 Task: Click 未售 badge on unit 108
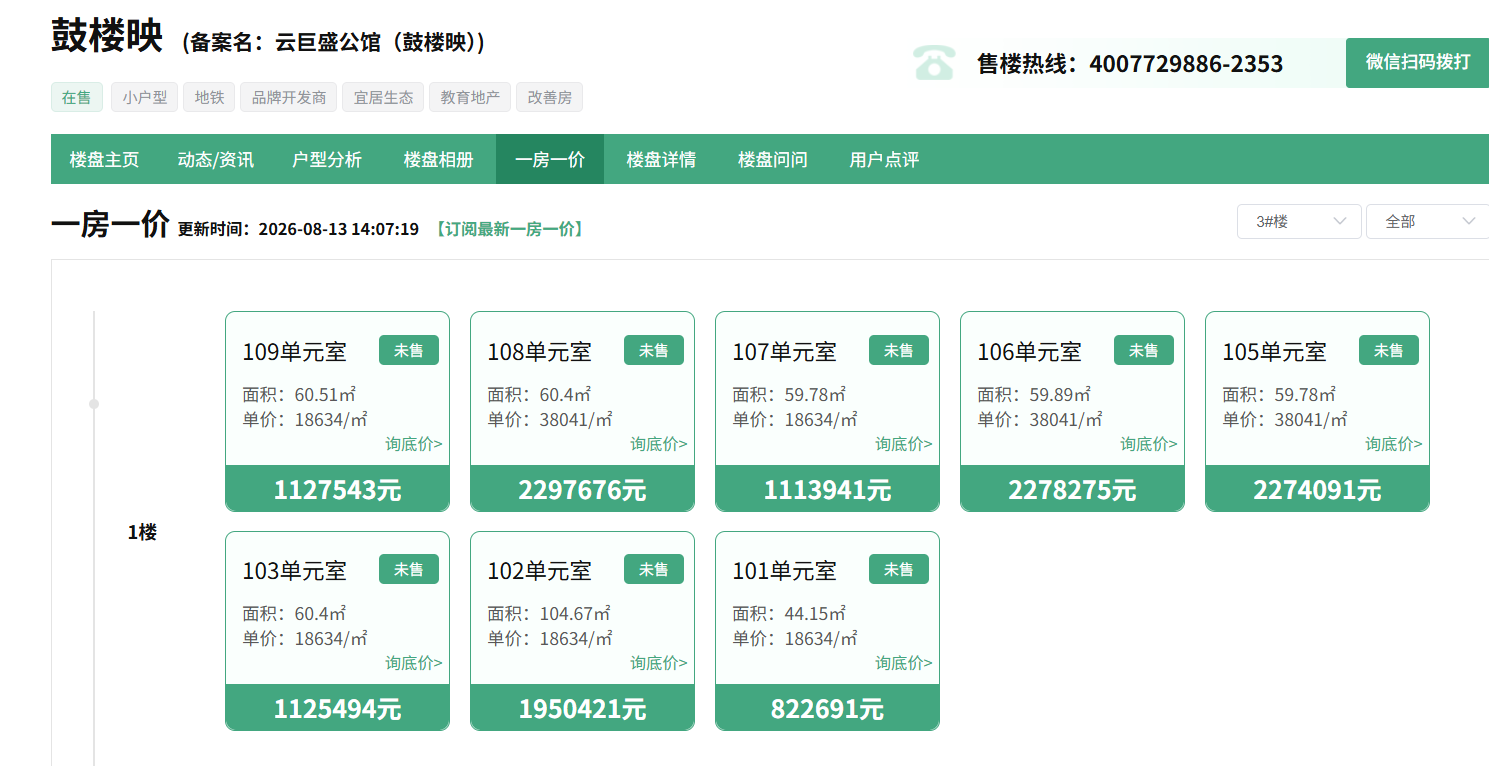click(654, 350)
